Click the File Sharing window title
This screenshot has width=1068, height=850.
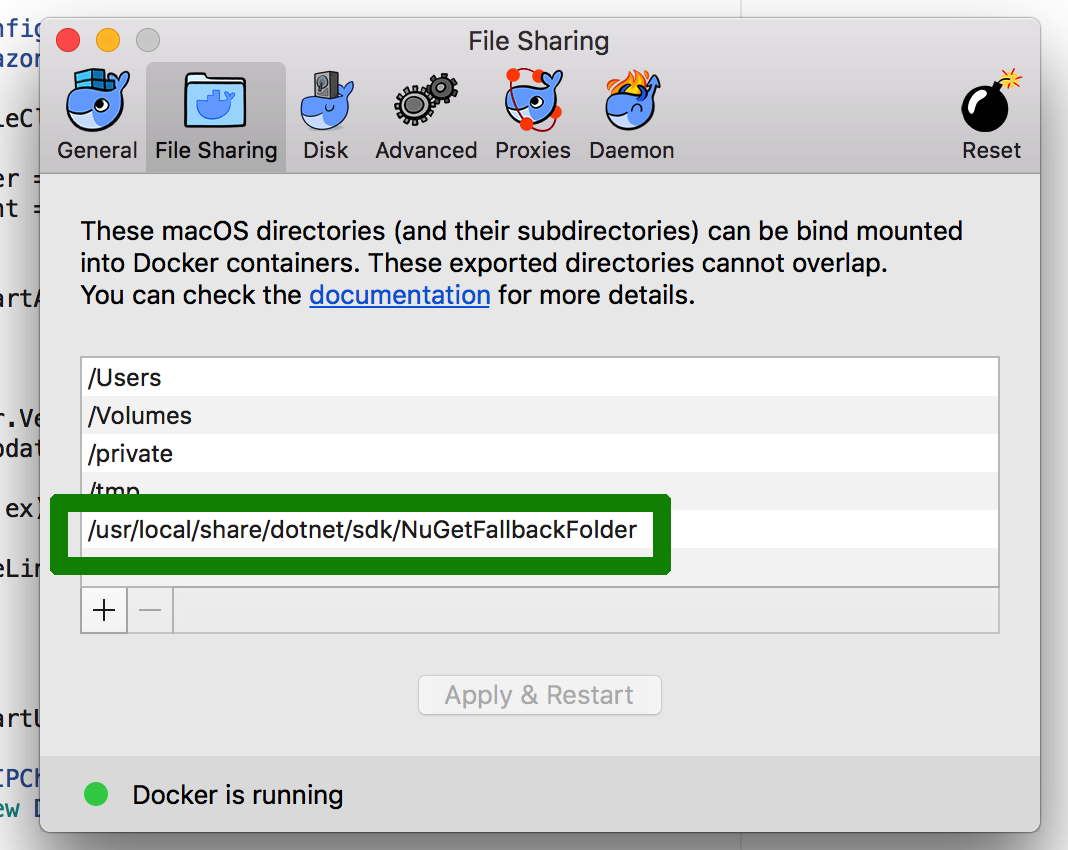538,41
